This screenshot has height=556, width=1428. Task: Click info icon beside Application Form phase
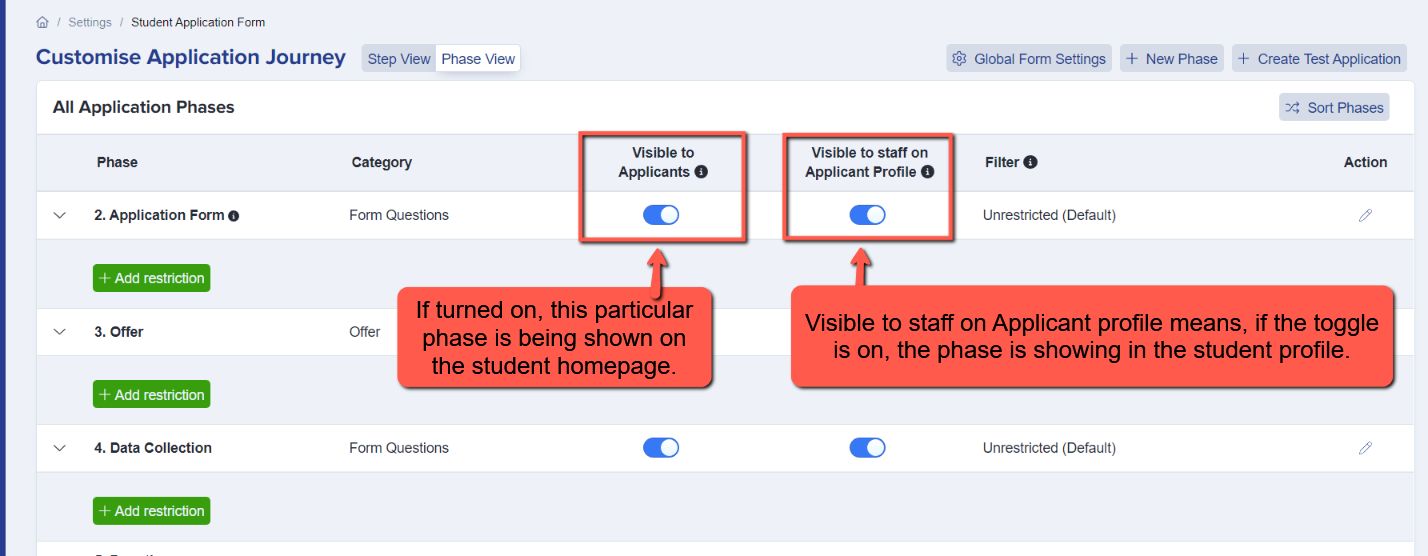[234, 215]
